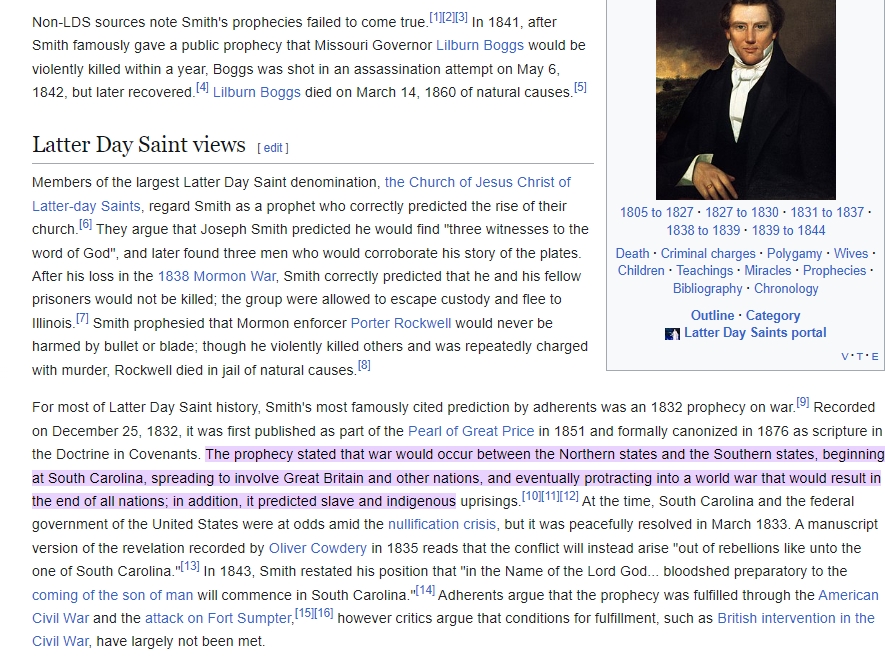This screenshot has height=666, width=885.
Task: Follow the Pearl of Great Price link
Action: coord(471,431)
